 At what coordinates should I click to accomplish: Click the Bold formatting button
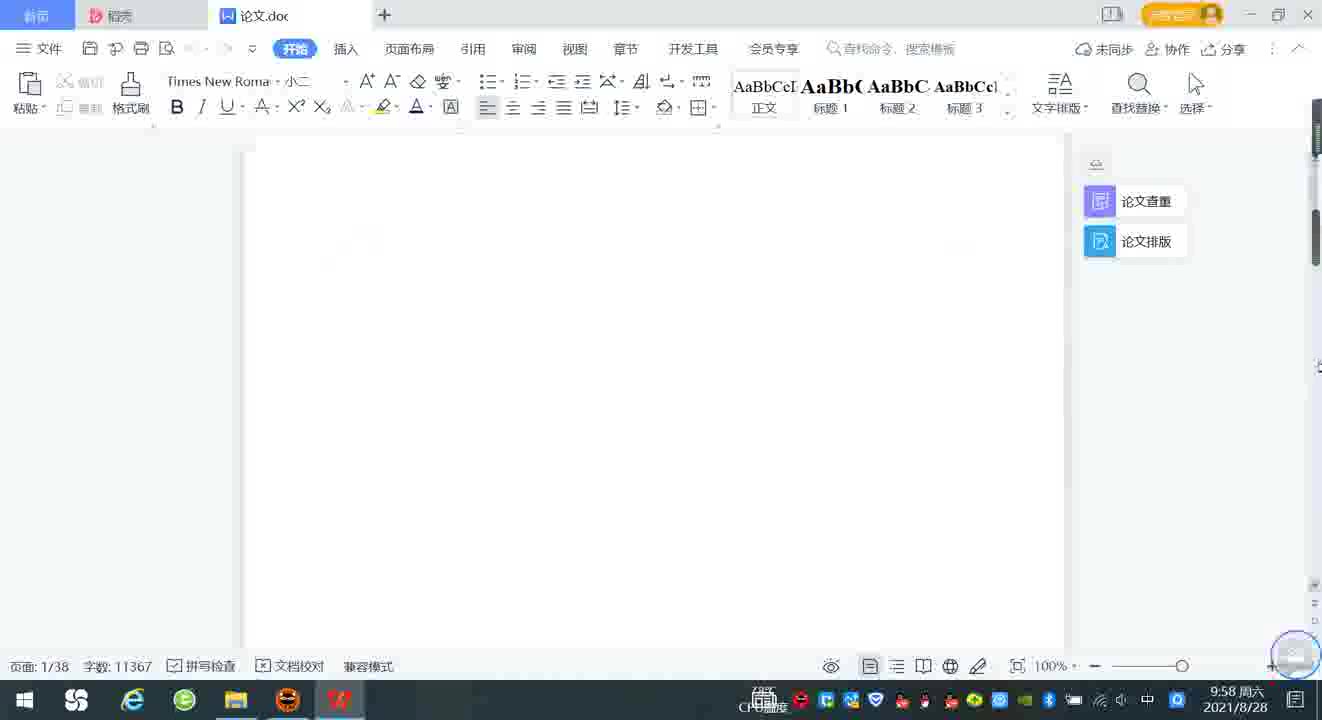click(x=177, y=107)
